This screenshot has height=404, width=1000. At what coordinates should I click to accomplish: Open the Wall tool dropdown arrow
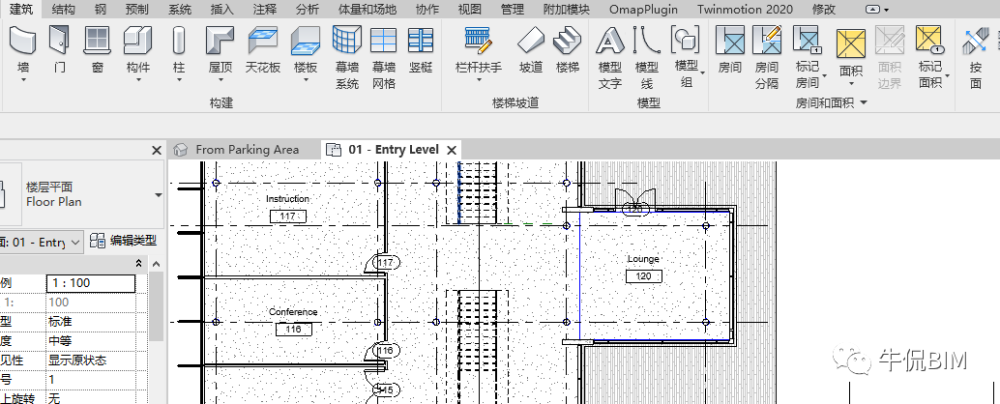23,80
